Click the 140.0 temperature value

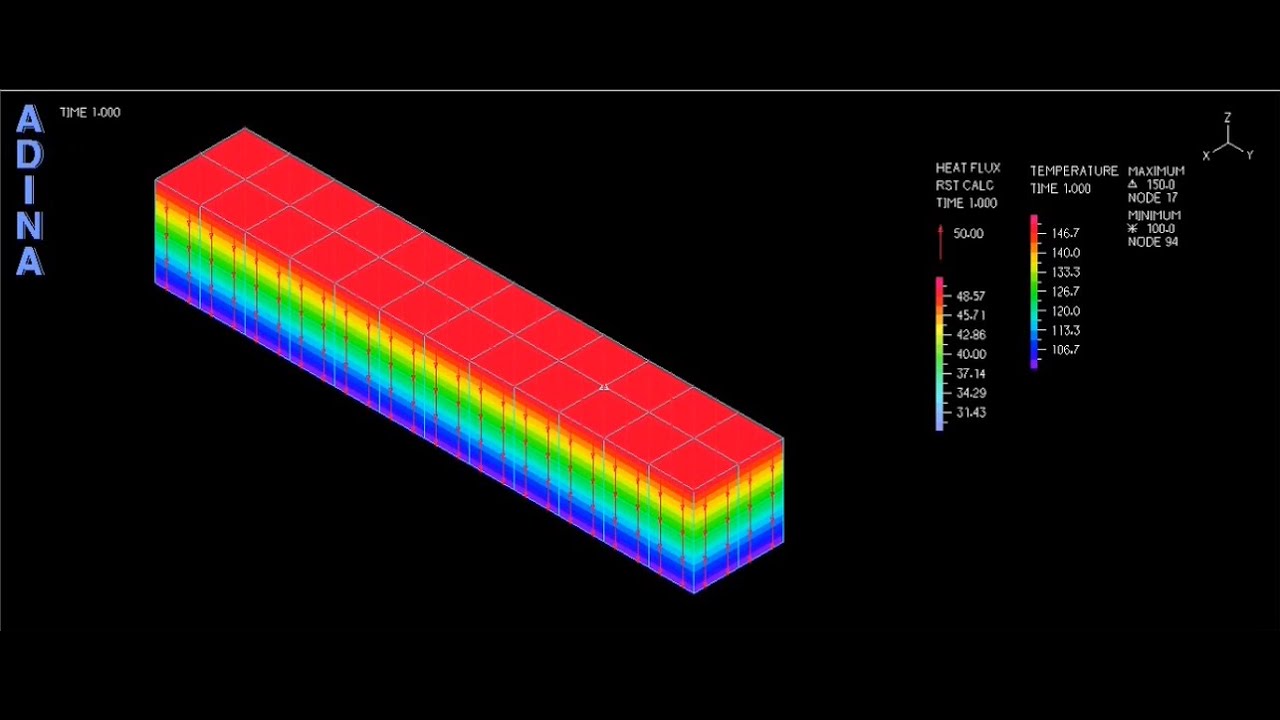(x=1065, y=253)
